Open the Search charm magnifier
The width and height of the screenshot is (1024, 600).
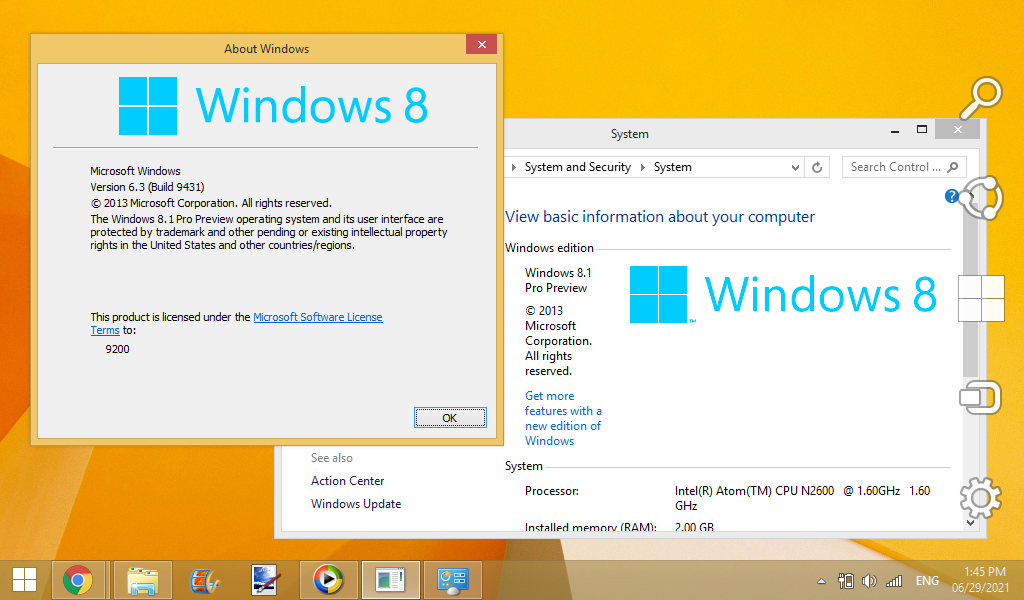click(980, 98)
